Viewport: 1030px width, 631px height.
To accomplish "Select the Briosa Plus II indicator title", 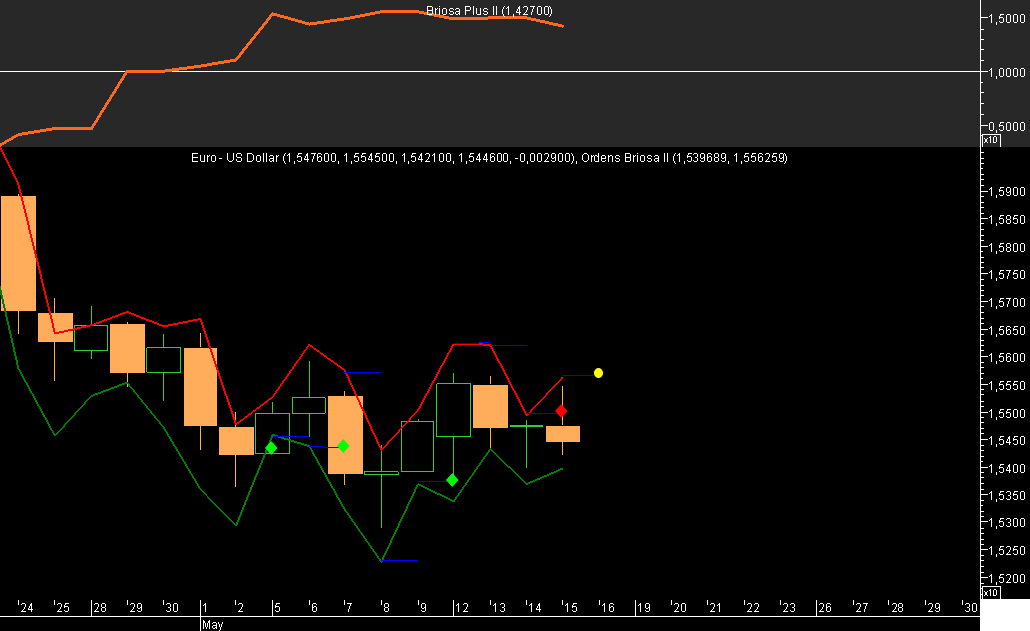I will pos(489,11).
